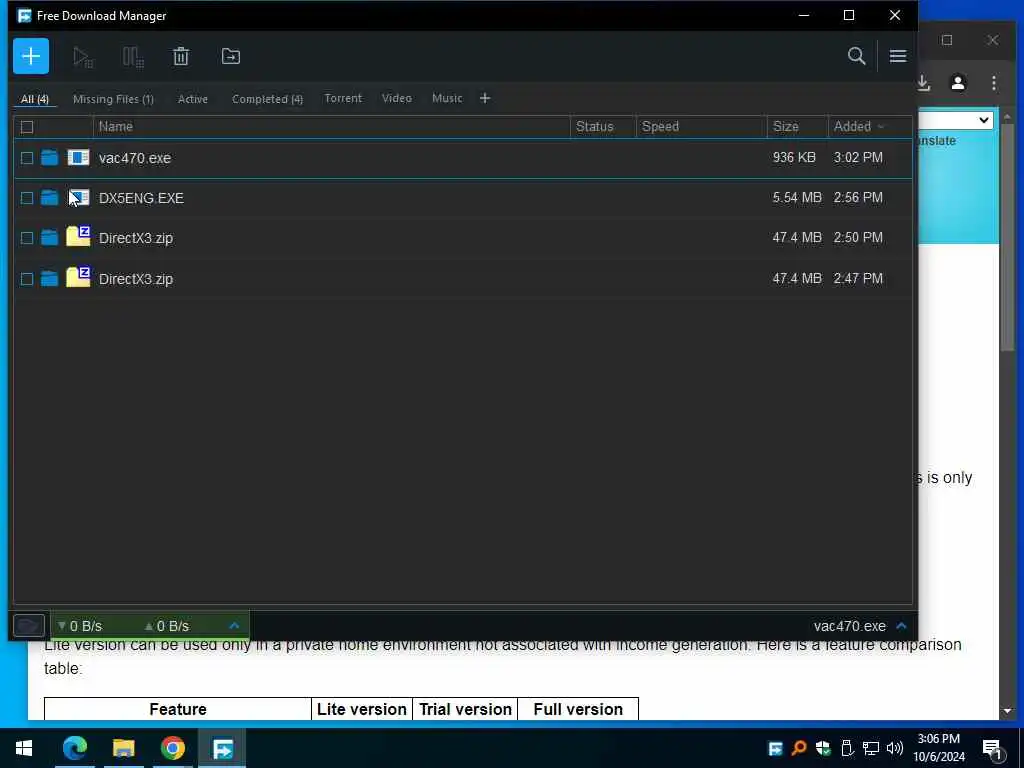Check DirectX3.zip 2:47 PM row checkbox
The width and height of the screenshot is (1024, 768).
point(27,279)
